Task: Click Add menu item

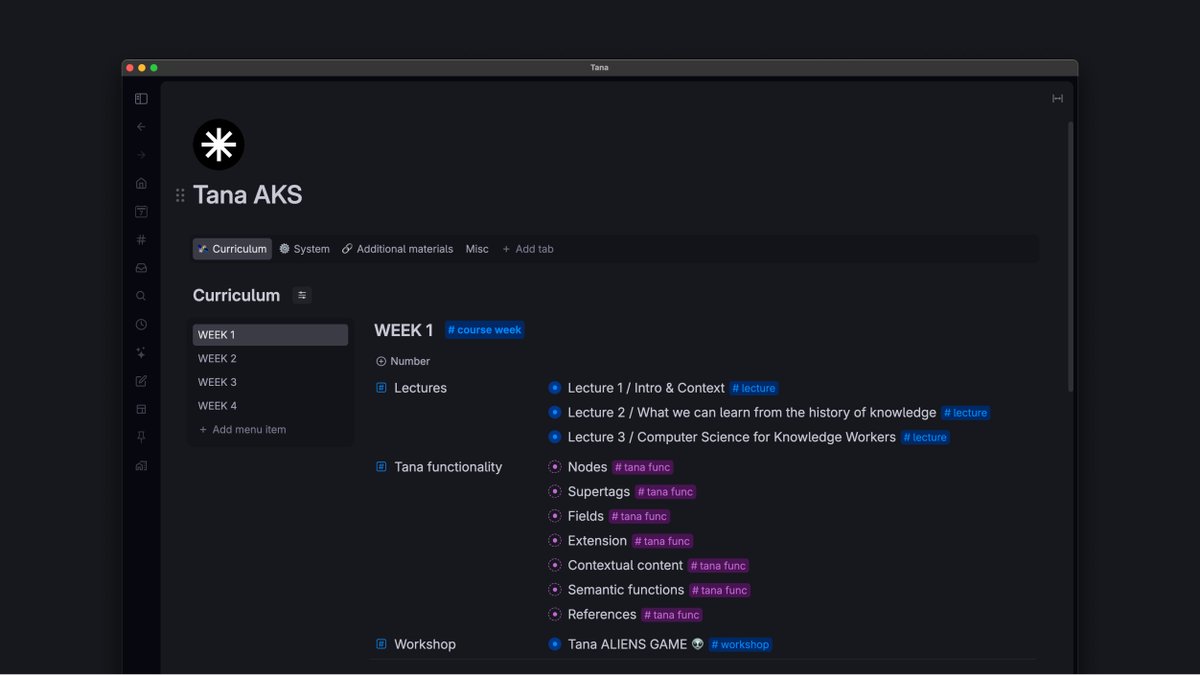Action: 242,430
